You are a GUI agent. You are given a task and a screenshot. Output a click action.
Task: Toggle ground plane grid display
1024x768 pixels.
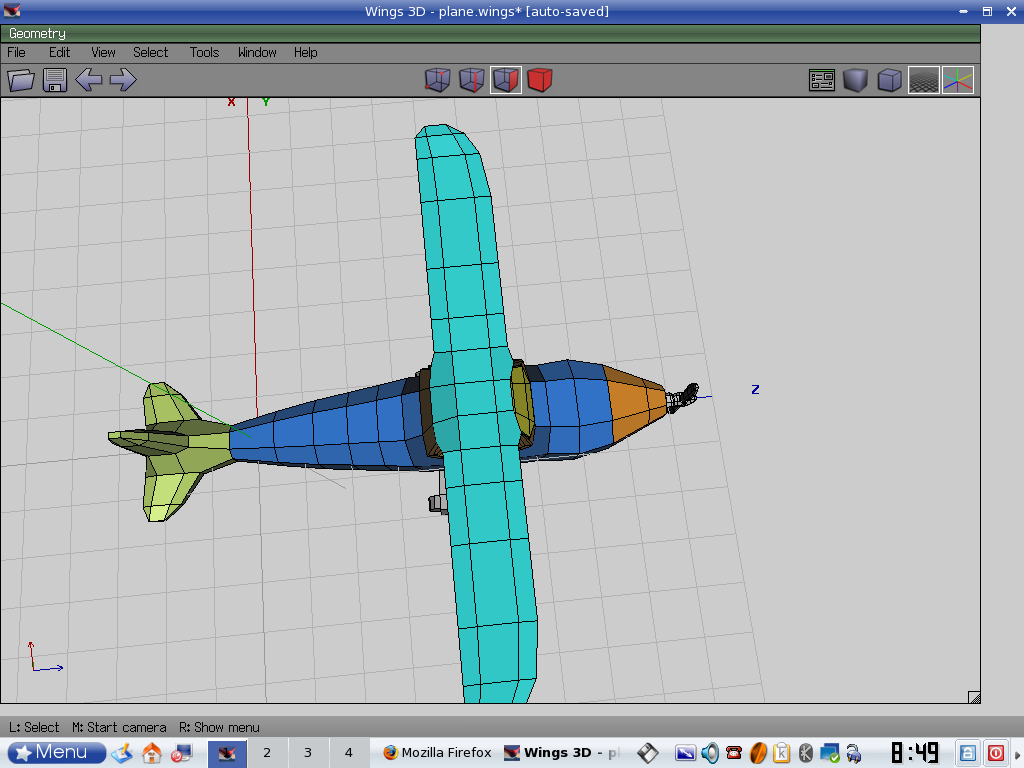[x=923, y=81]
